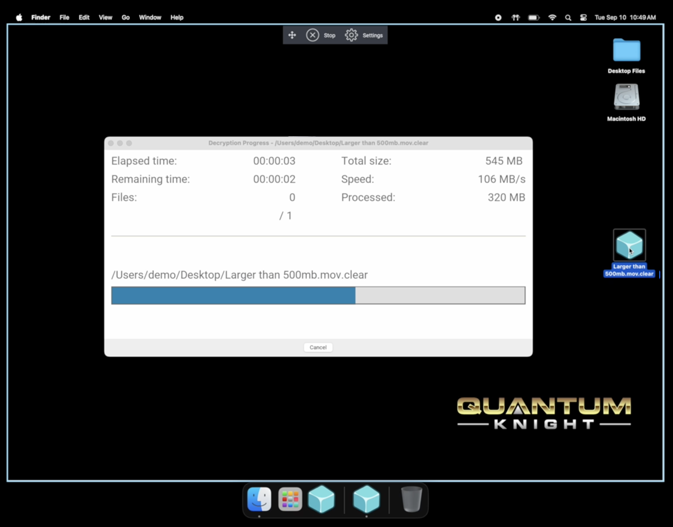
Task: Open Finder from the dock
Action: pyautogui.click(x=259, y=499)
